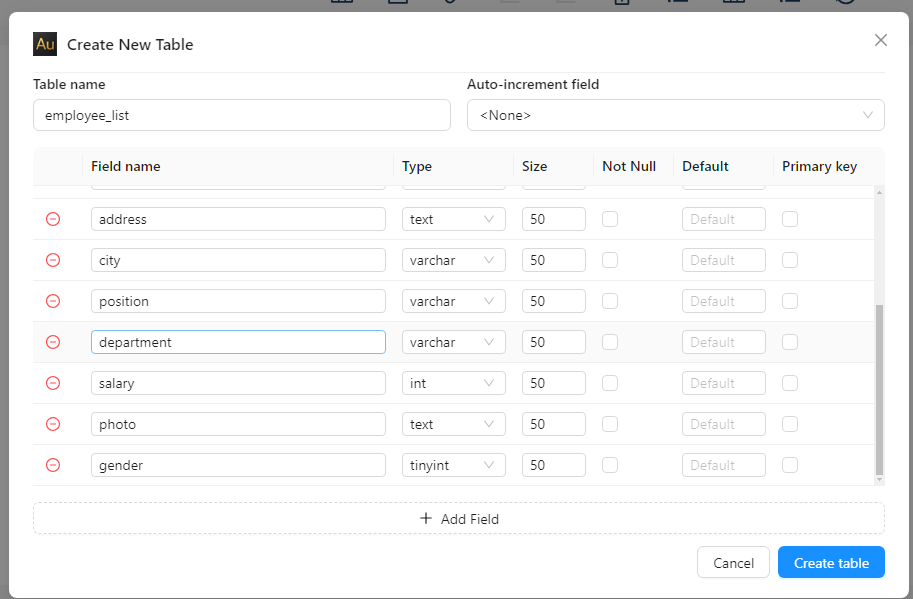Open type dropdown for department field
This screenshot has height=599, width=913.
[x=454, y=342]
